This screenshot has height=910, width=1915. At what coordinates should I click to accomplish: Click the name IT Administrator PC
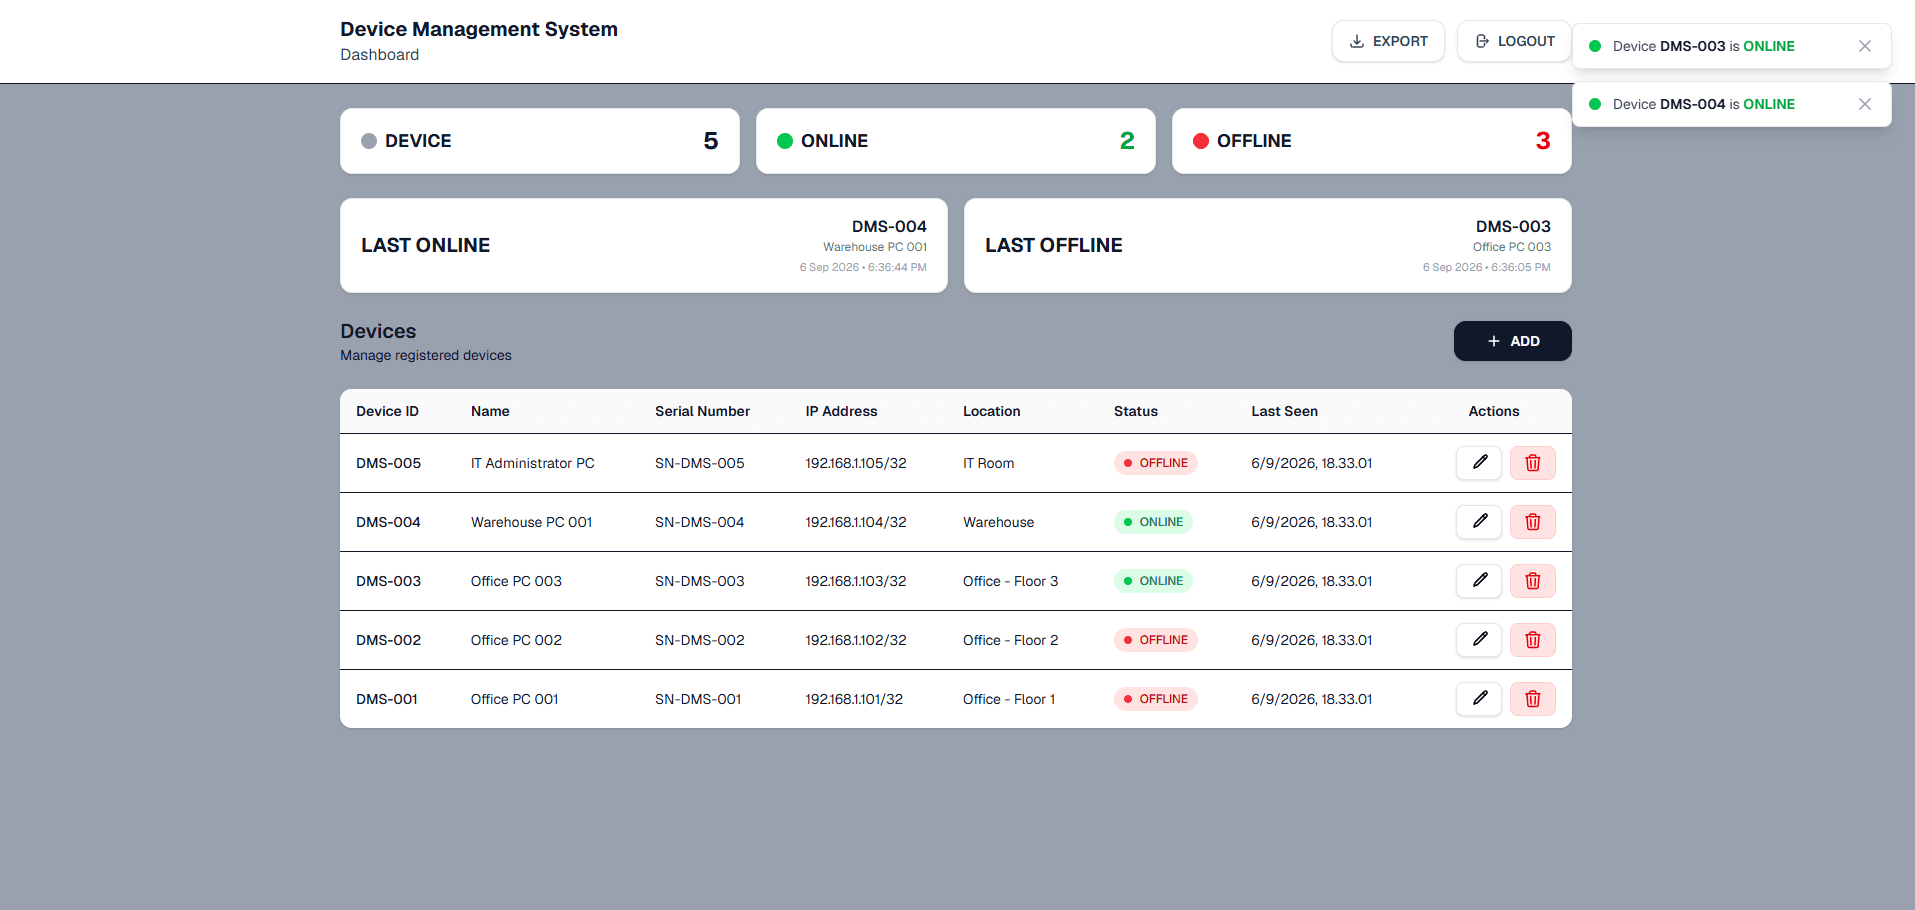pyautogui.click(x=532, y=463)
